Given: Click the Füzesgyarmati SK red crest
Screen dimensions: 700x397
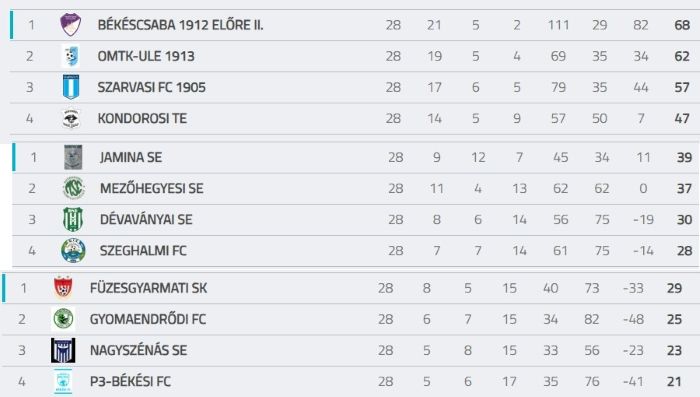Looking at the screenshot, I should click(63, 288).
